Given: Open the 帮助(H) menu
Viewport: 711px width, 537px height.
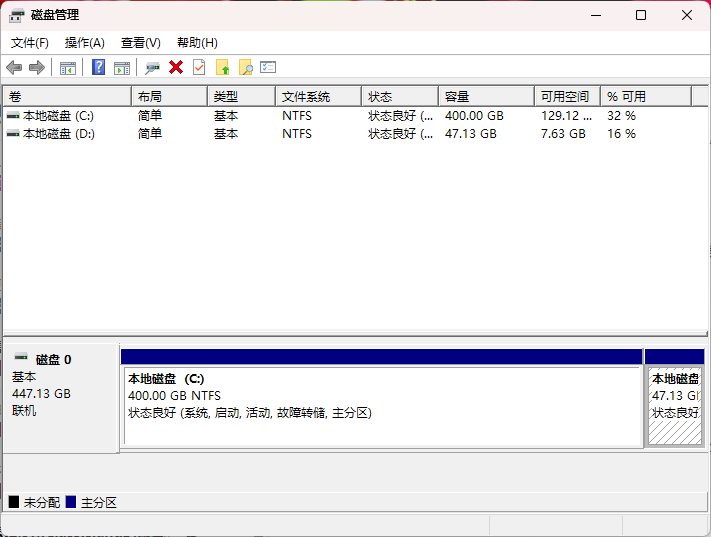Looking at the screenshot, I should coord(197,43).
